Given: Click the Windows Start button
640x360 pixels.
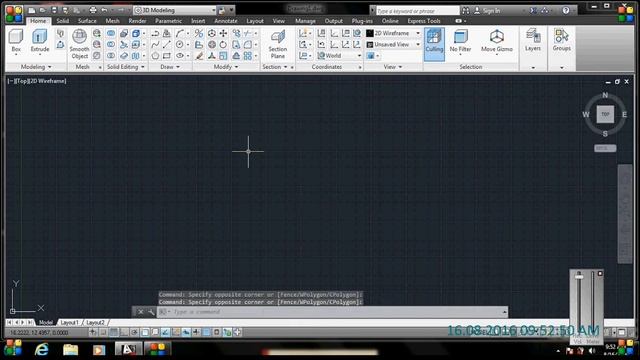Looking at the screenshot, I should point(13,349).
